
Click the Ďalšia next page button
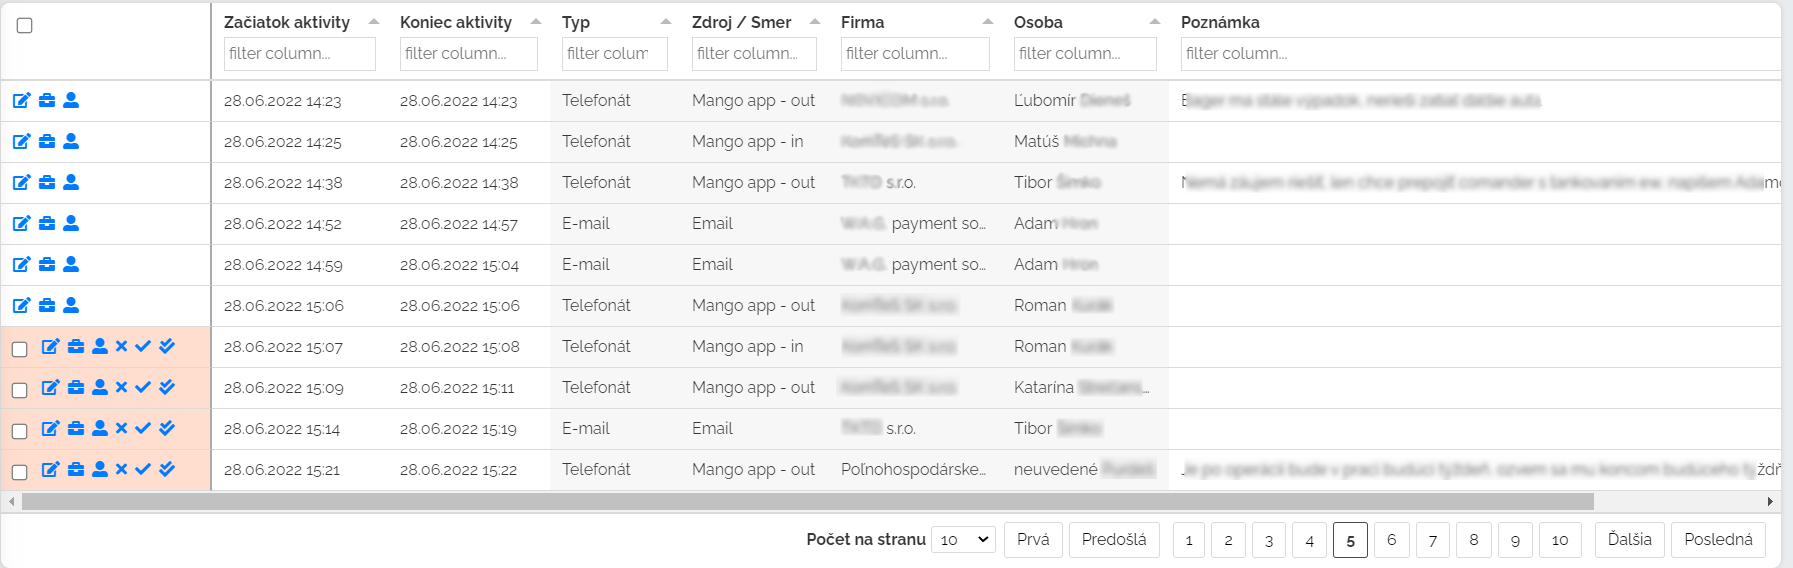pyautogui.click(x=1630, y=540)
